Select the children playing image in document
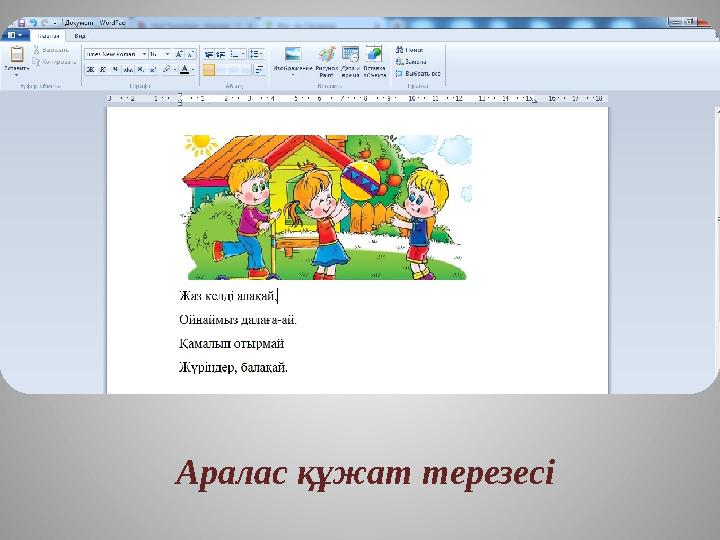 coord(327,207)
